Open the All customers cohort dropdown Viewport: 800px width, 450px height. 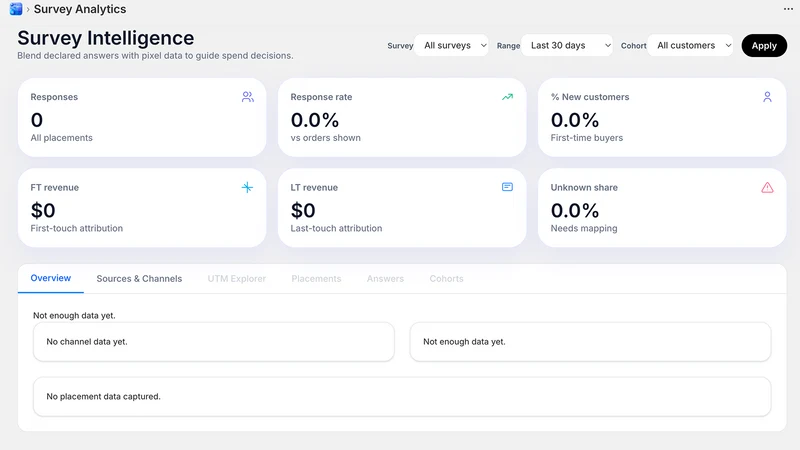point(690,45)
